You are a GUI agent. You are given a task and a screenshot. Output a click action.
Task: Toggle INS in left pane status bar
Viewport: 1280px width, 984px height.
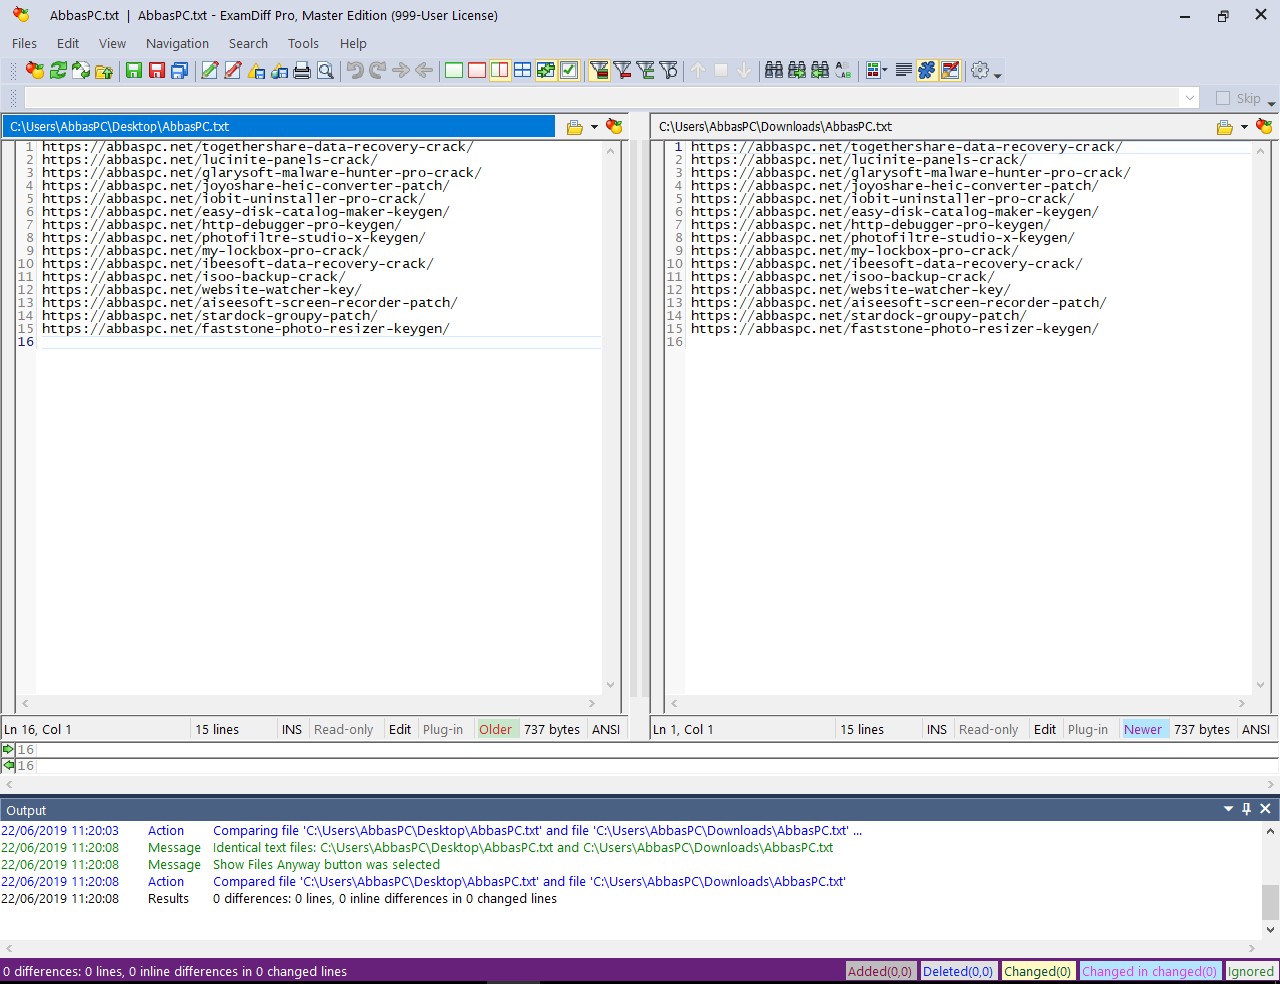(292, 729)
